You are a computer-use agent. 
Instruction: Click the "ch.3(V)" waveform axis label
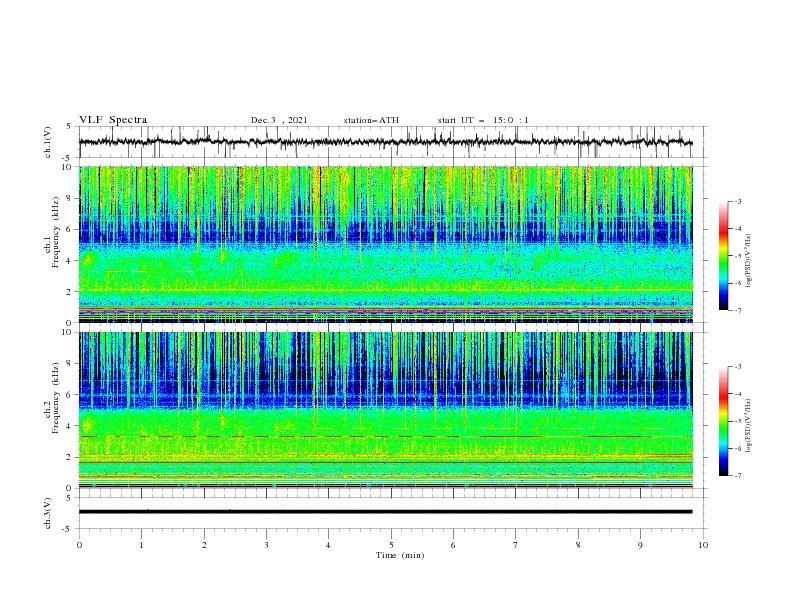click(x=48, y=513)
